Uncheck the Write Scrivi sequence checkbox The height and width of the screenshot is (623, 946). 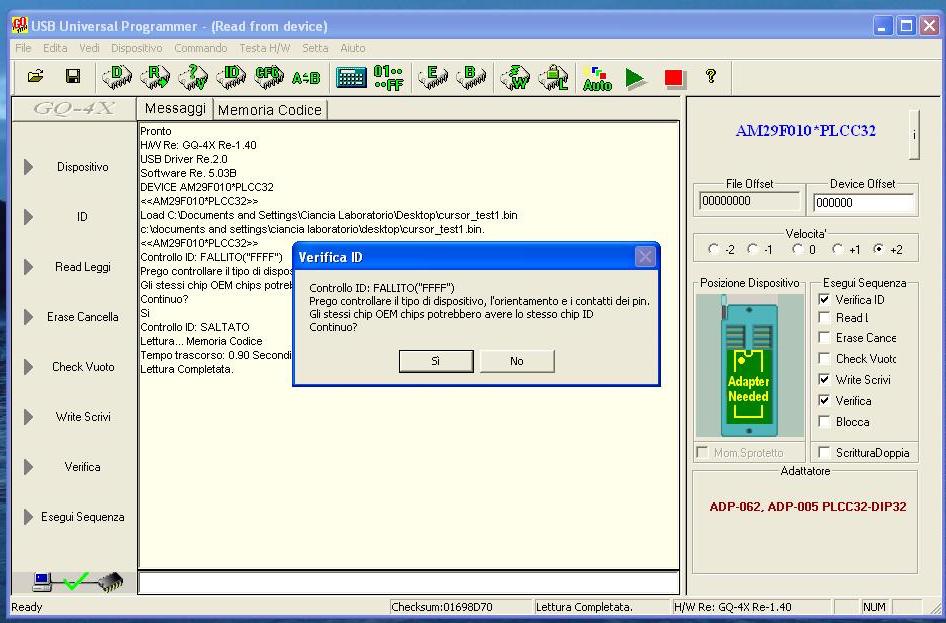point(824,379)
